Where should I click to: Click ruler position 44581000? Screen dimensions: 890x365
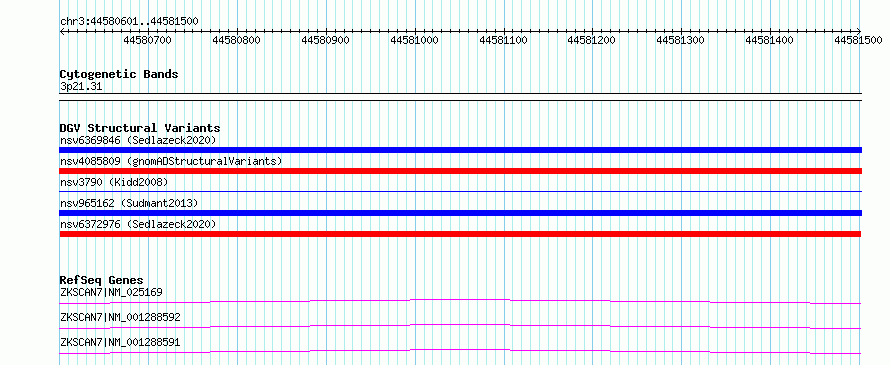pyautogui.click(x=414, y=40)
